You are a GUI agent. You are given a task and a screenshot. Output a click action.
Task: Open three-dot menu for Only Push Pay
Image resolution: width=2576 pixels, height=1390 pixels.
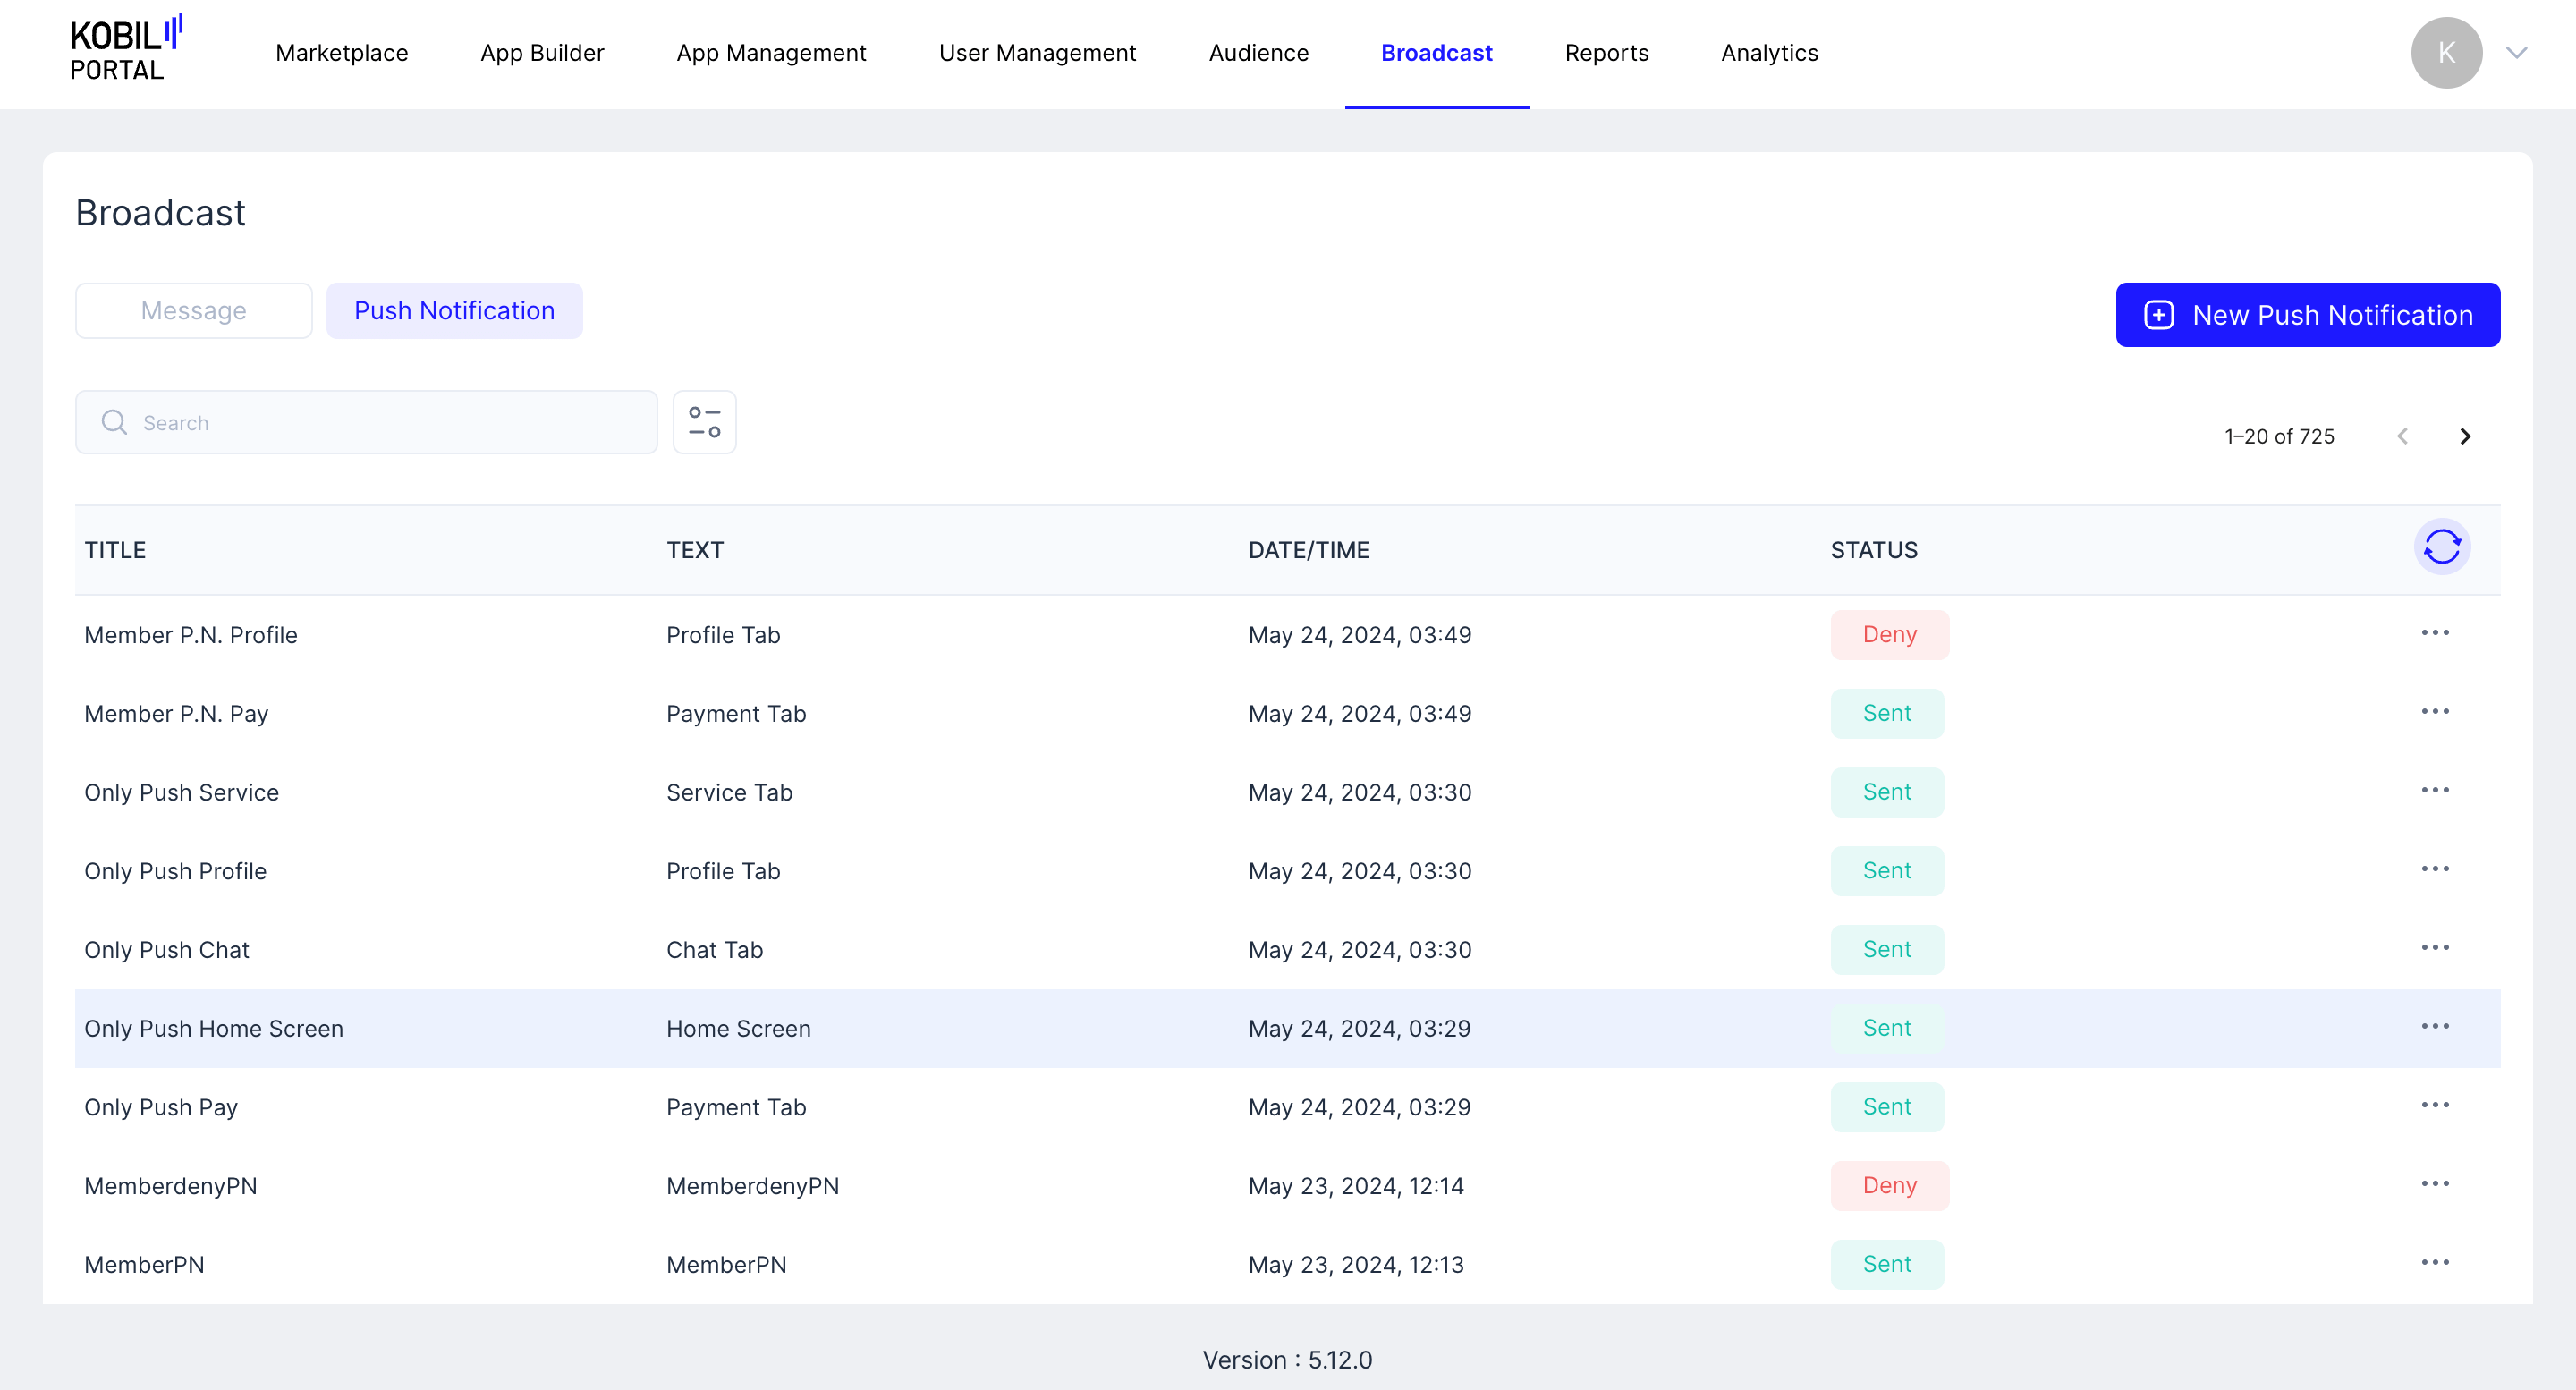click(x=2434, y=1105)
